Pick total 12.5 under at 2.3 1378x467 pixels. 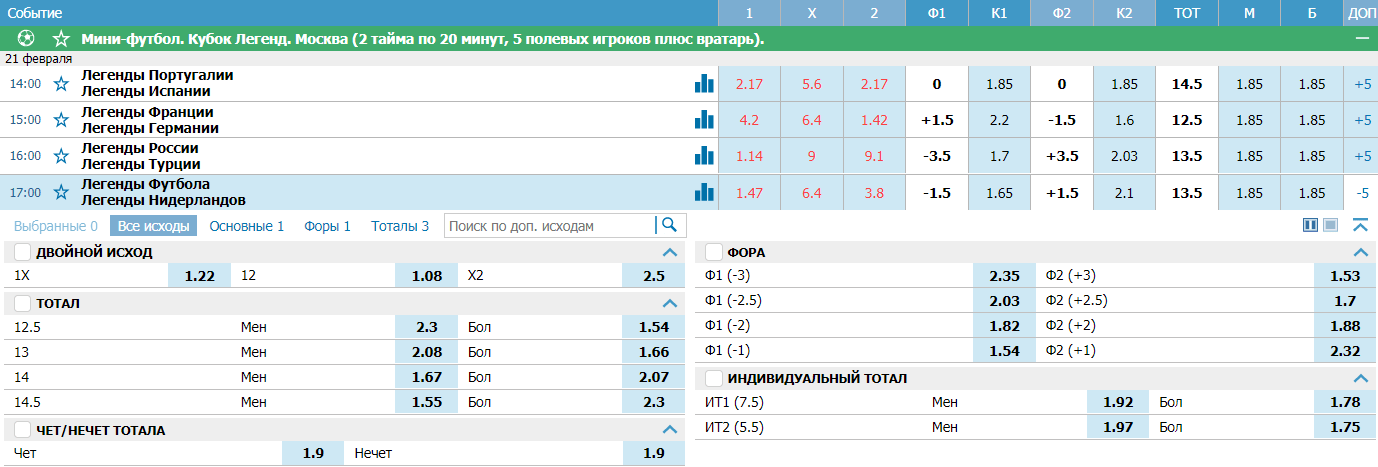[427, 327]
